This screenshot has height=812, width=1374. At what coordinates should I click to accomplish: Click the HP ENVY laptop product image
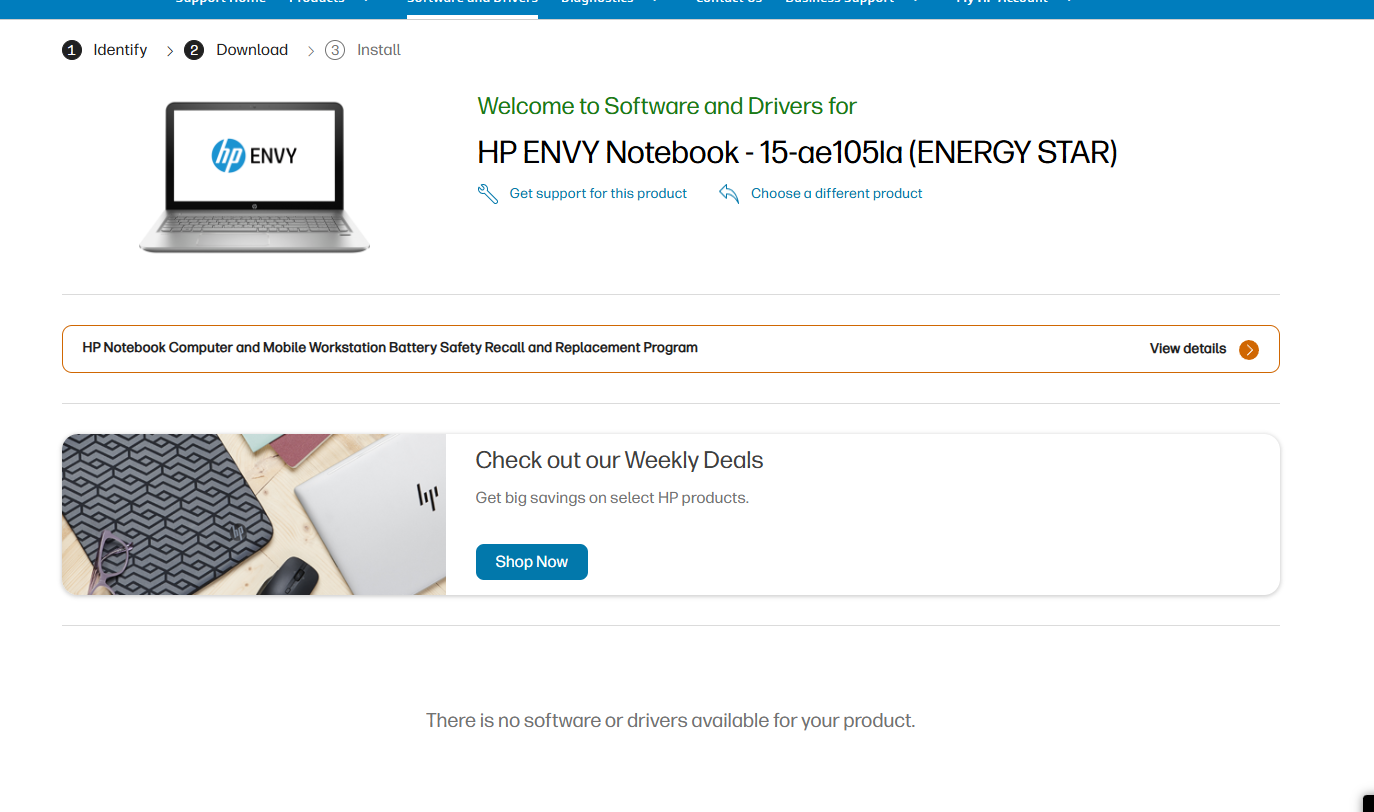click(254, 176)
